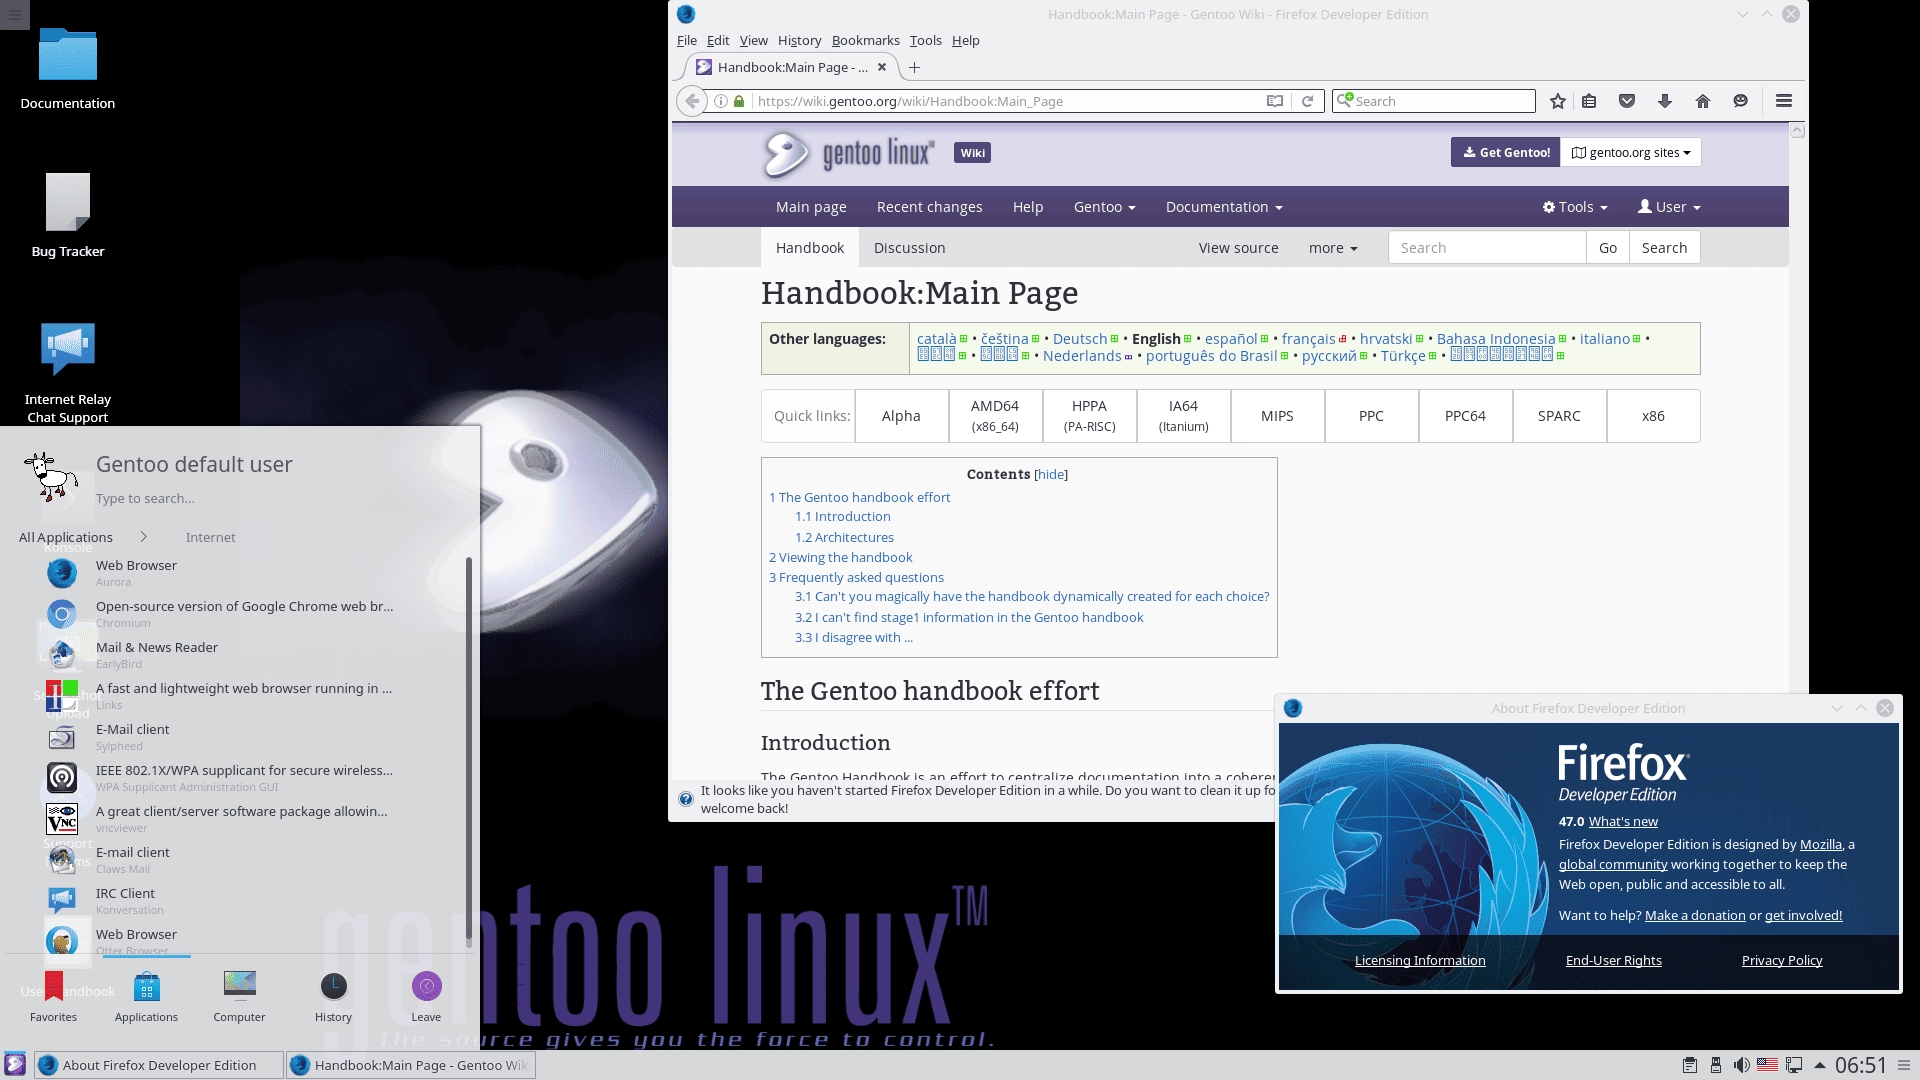Screen dimensions: 1920x1080
Task: Open Internet Relay Chat Support desktop icon
Action: pyautogui.click(x=68, y=373)
